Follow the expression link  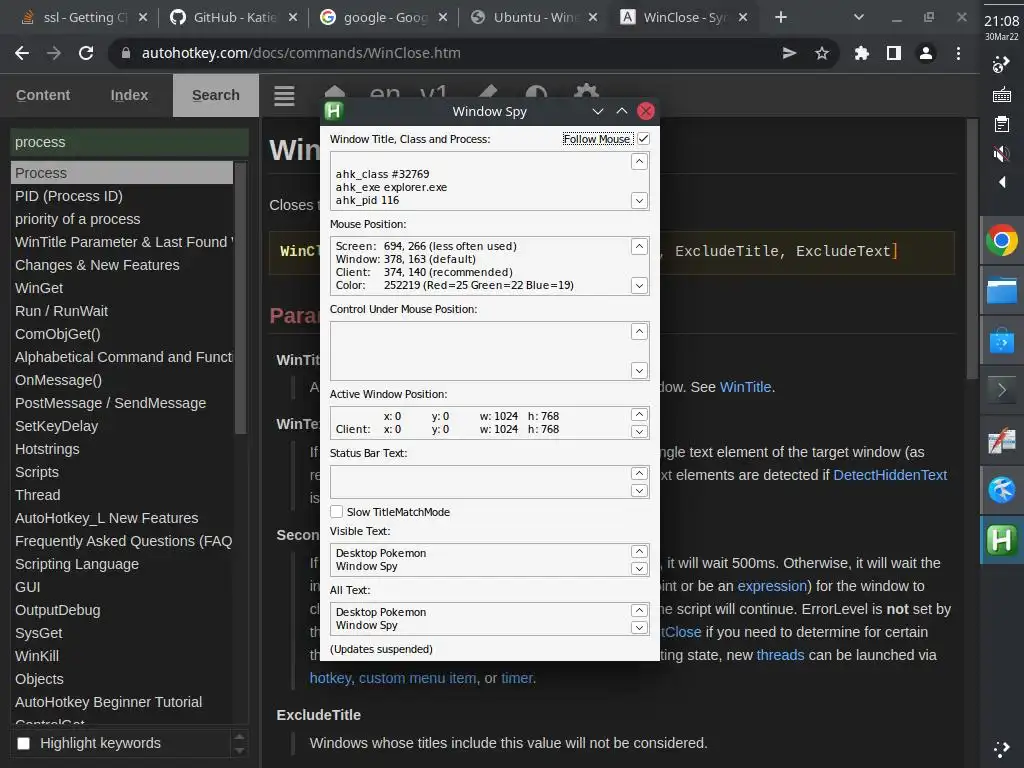772,586
